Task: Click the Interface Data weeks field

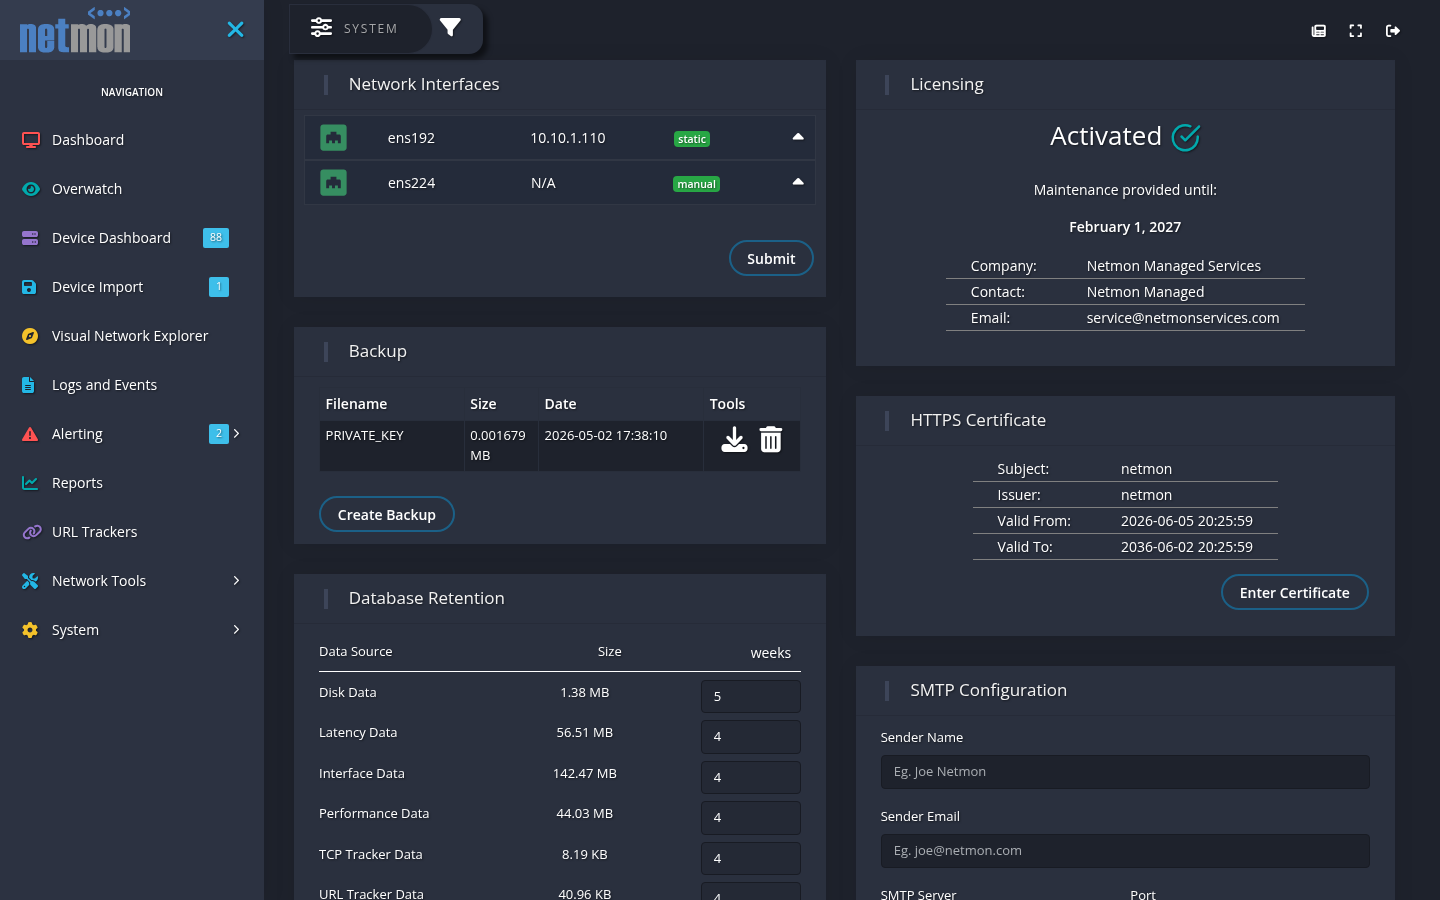Action: 751,777
